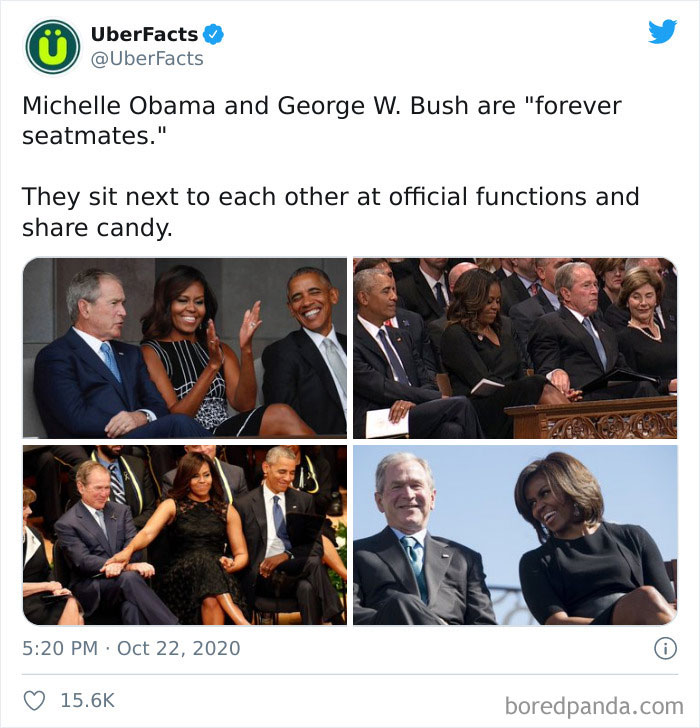The image size is (700, 728).
Task: Open the tweet info circle icon
Action: coord(665,648)
